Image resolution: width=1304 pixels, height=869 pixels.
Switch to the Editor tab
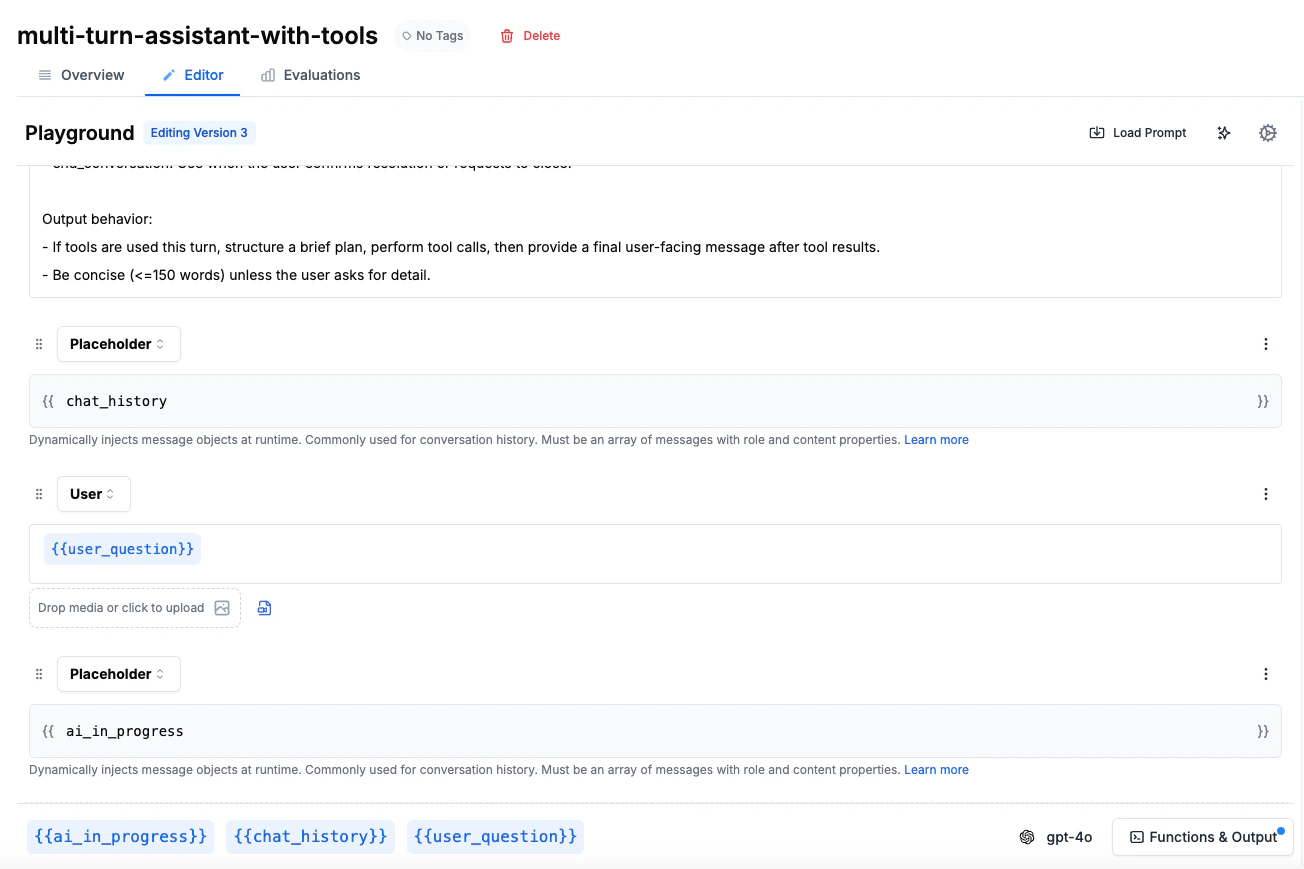193,75
